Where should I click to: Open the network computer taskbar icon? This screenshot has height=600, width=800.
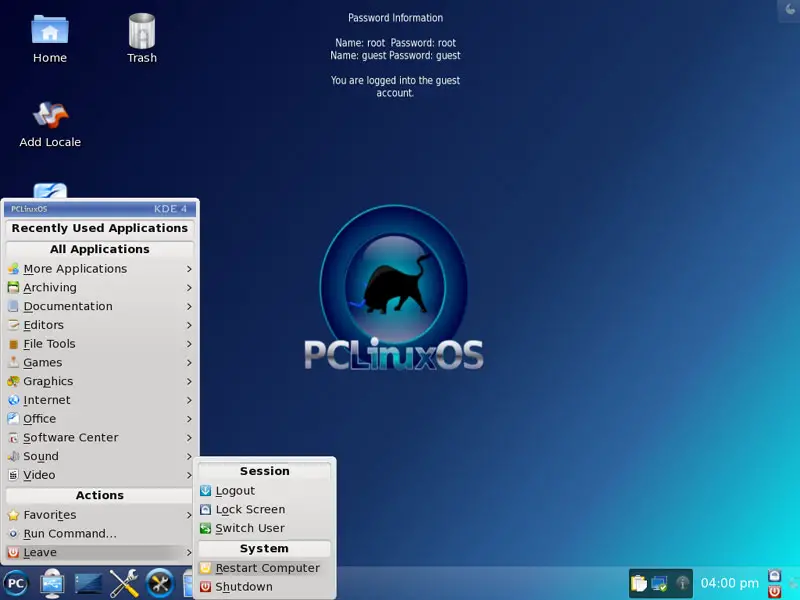[x=52, y=583]
